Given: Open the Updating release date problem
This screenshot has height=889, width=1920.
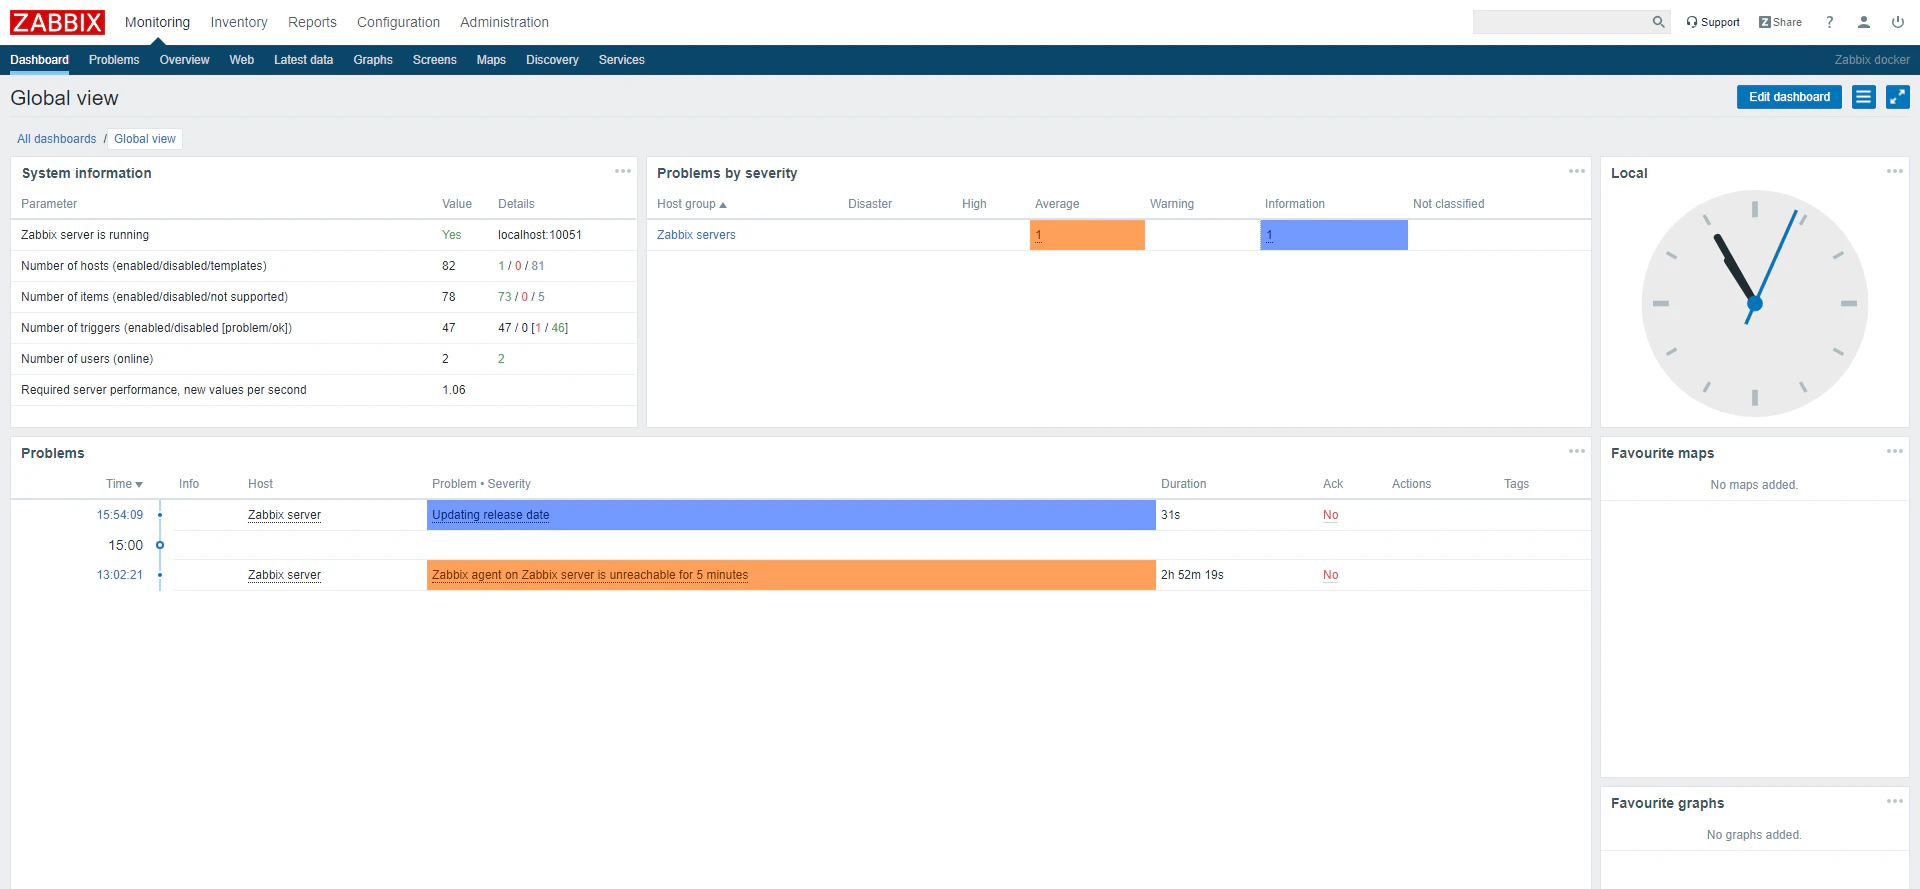Looking at the screenshot, I should [490, 515].
